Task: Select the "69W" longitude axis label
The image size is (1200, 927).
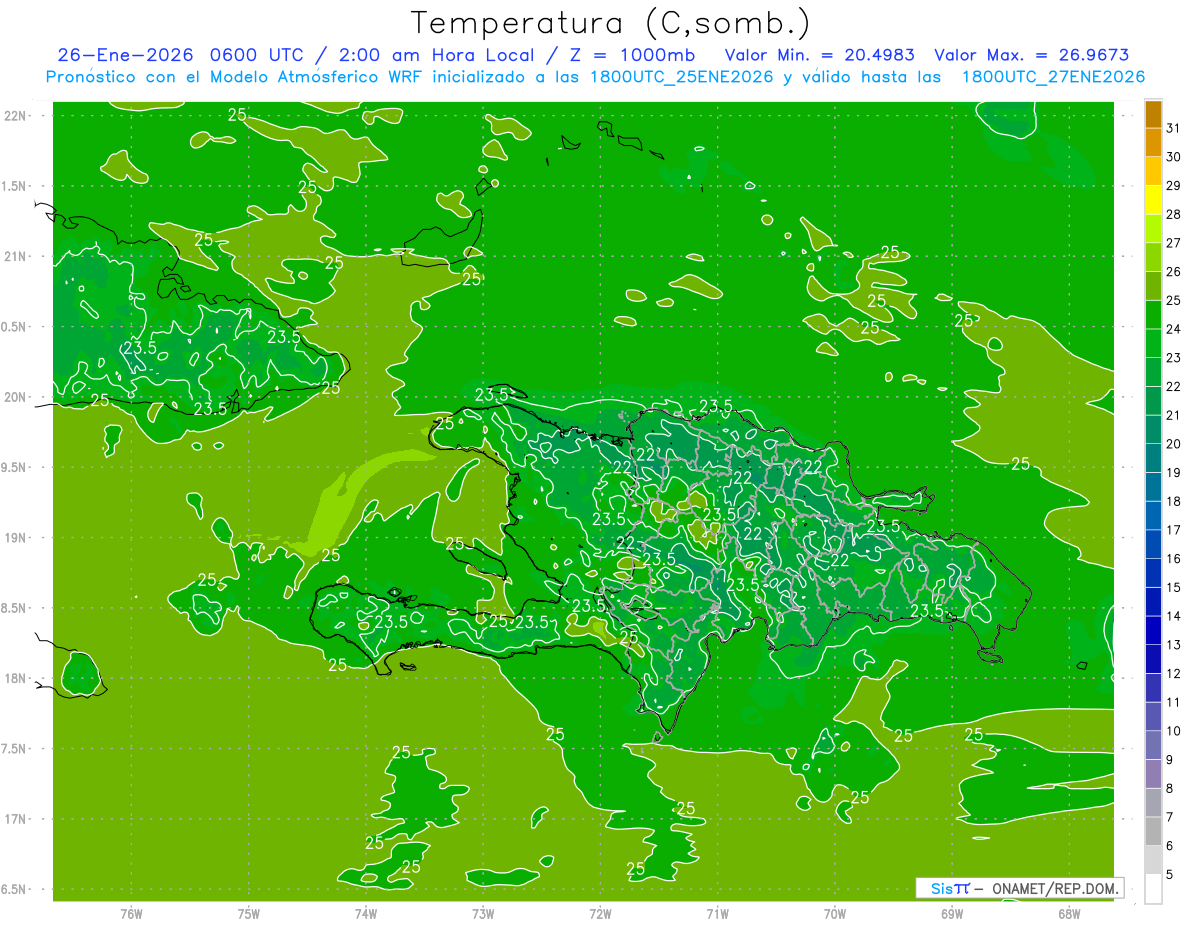Action: coord(951,914)
